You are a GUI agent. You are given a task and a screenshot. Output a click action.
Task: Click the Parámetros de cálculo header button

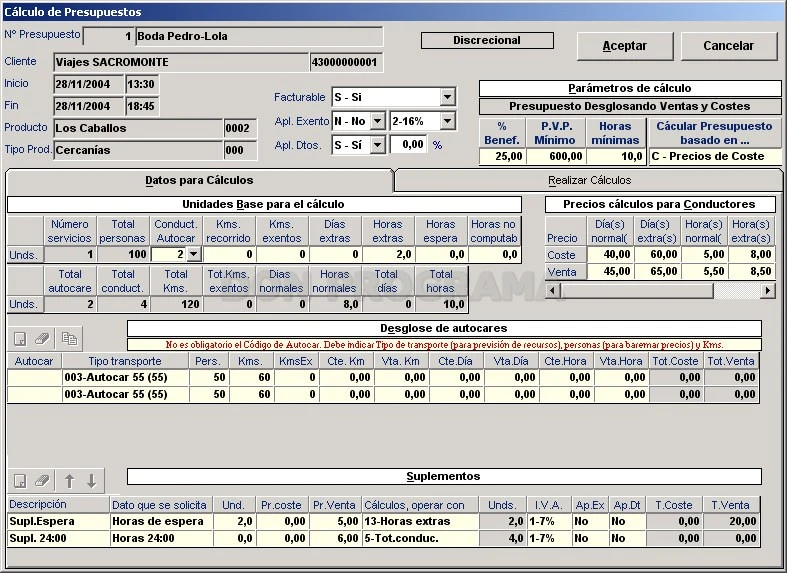pyautogui.click(x=630, y=88)
